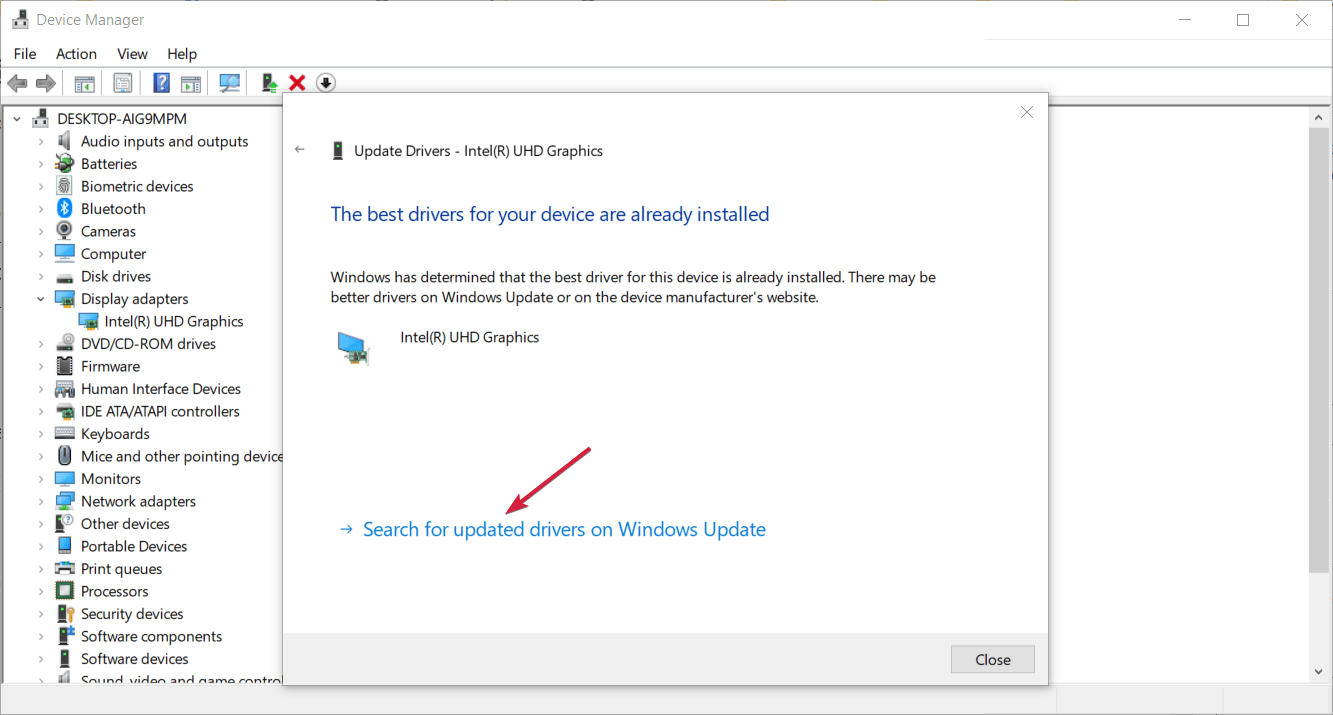1333x715 pixels.
Task: Expand the Display adapters category
Action: (x=40, y=298)
